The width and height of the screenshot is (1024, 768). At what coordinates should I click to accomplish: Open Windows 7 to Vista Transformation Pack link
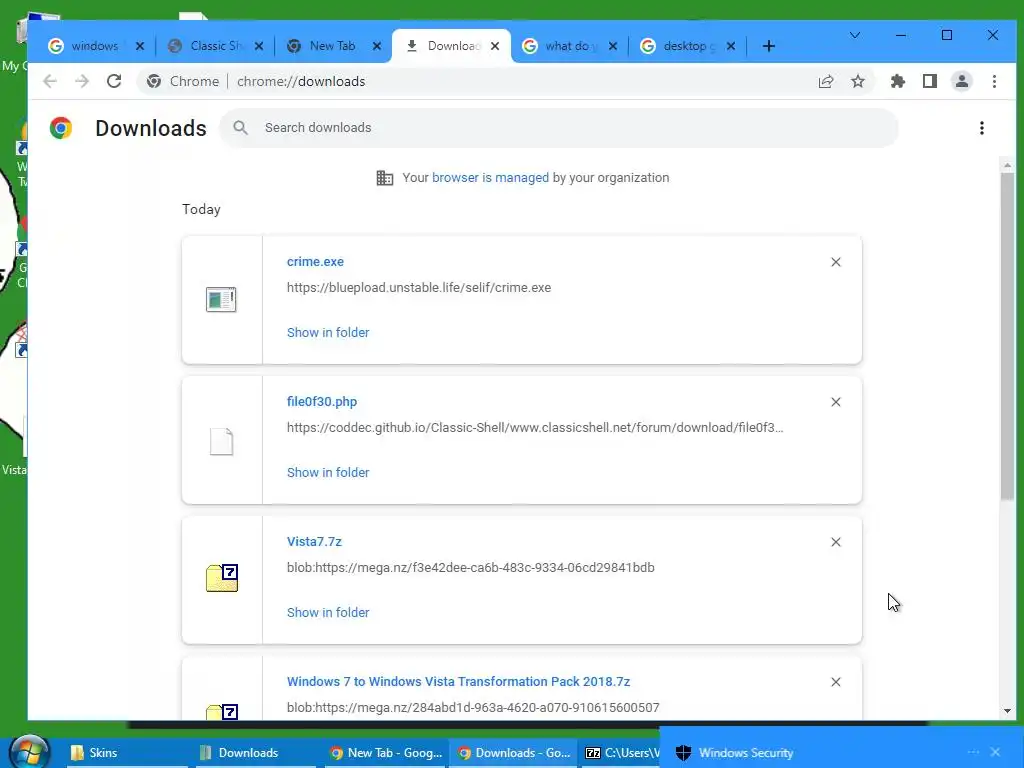point(458,681)
